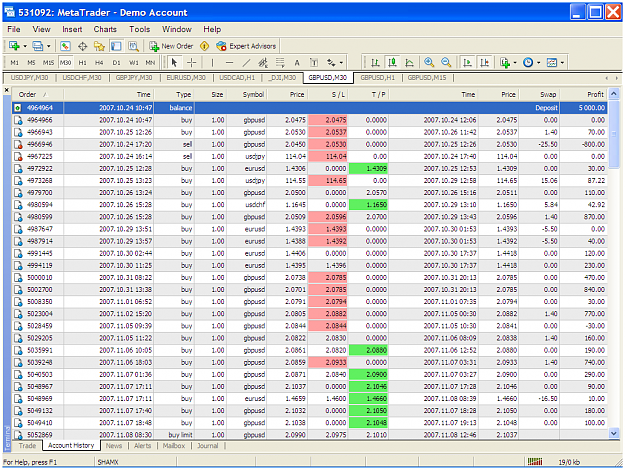Select the Equidistant Channel tool
Viewport: 625px width, 470px height.
[x=263, y=63]
